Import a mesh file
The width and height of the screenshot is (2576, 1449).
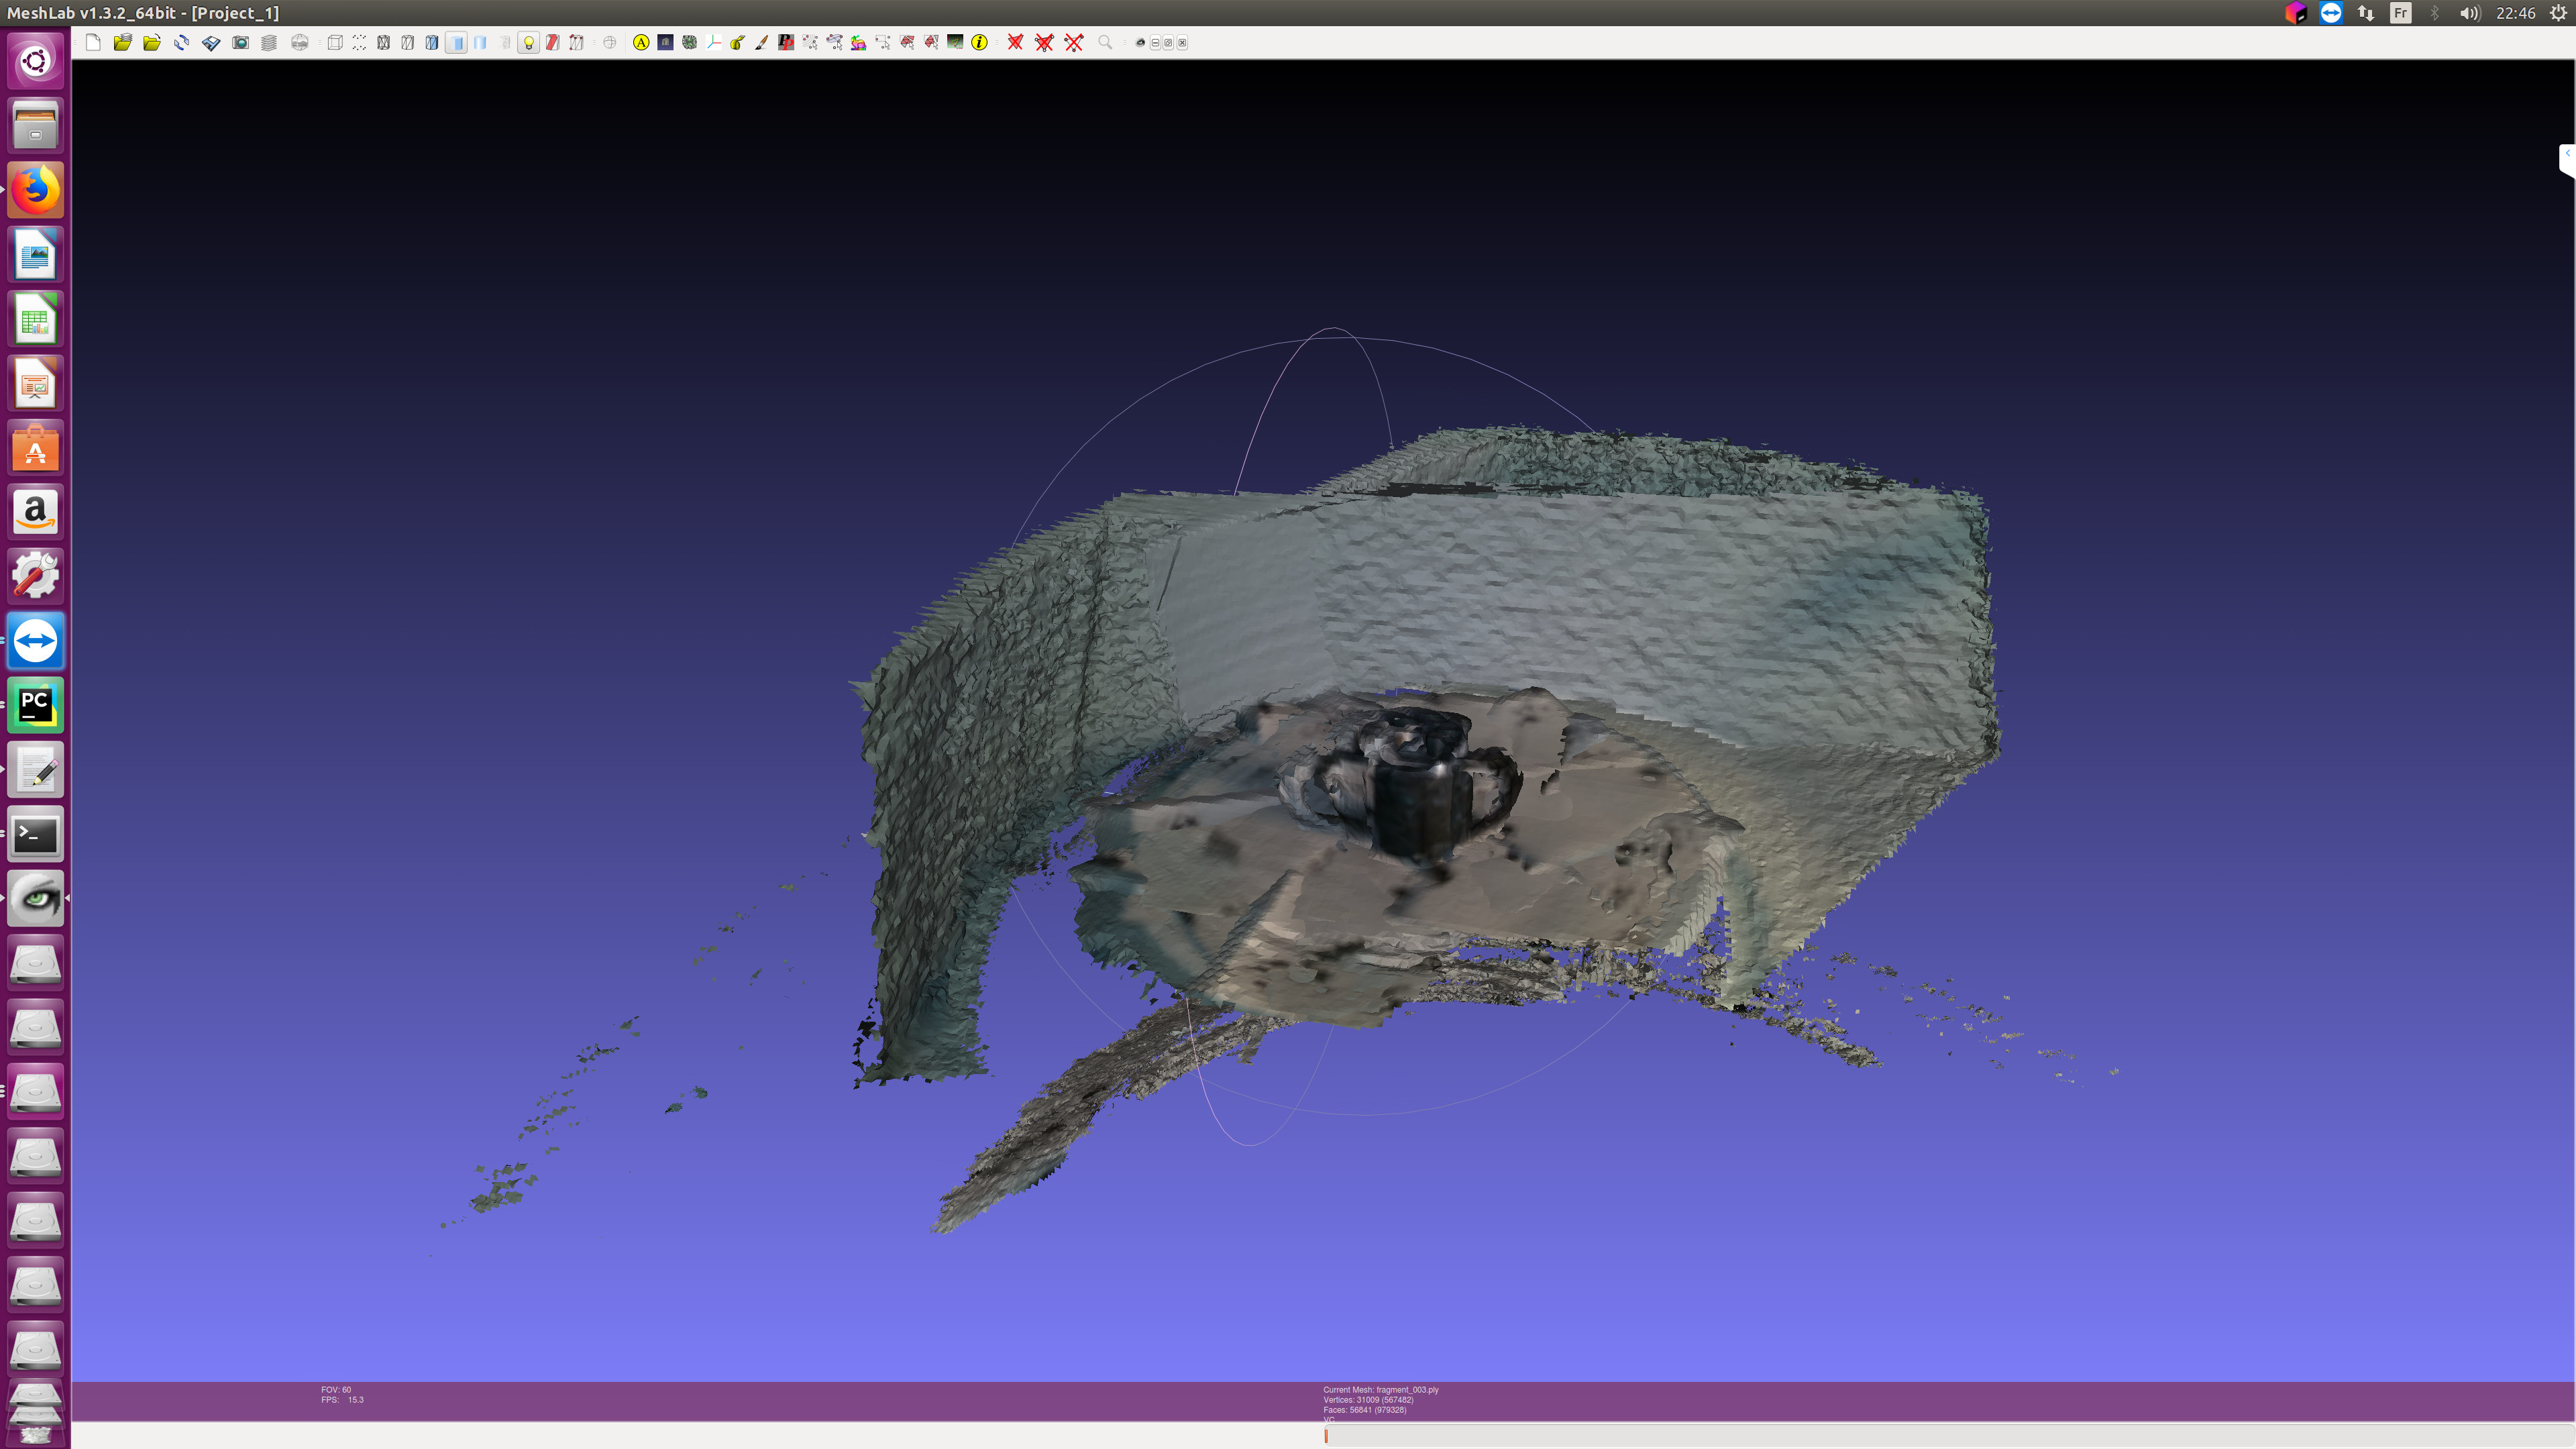[152, 42]
